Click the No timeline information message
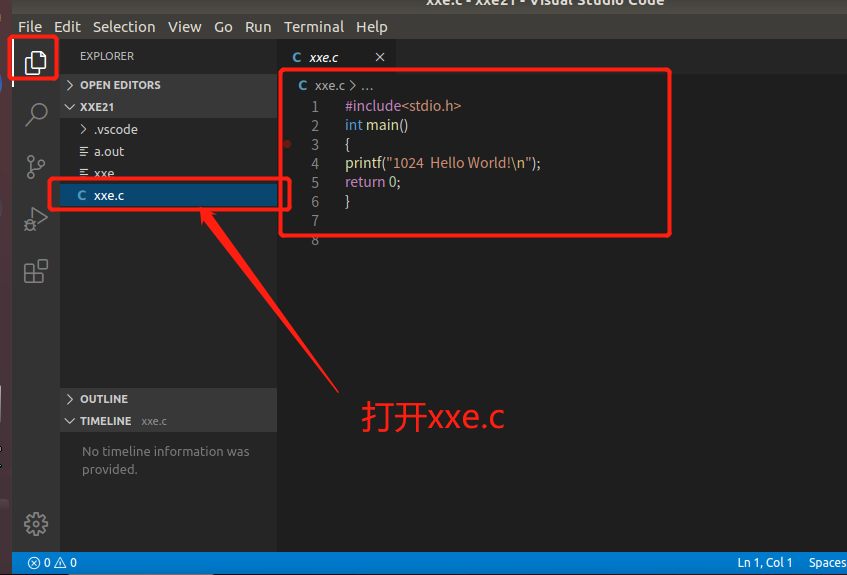Viewport: 847px width, 575px height. point(165,460)
